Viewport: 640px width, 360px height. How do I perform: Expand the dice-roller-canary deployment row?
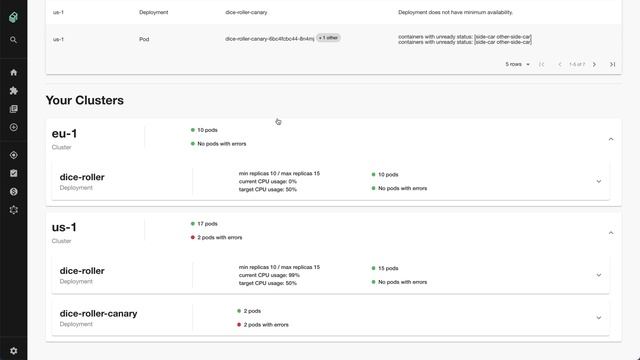pos(598,318)
